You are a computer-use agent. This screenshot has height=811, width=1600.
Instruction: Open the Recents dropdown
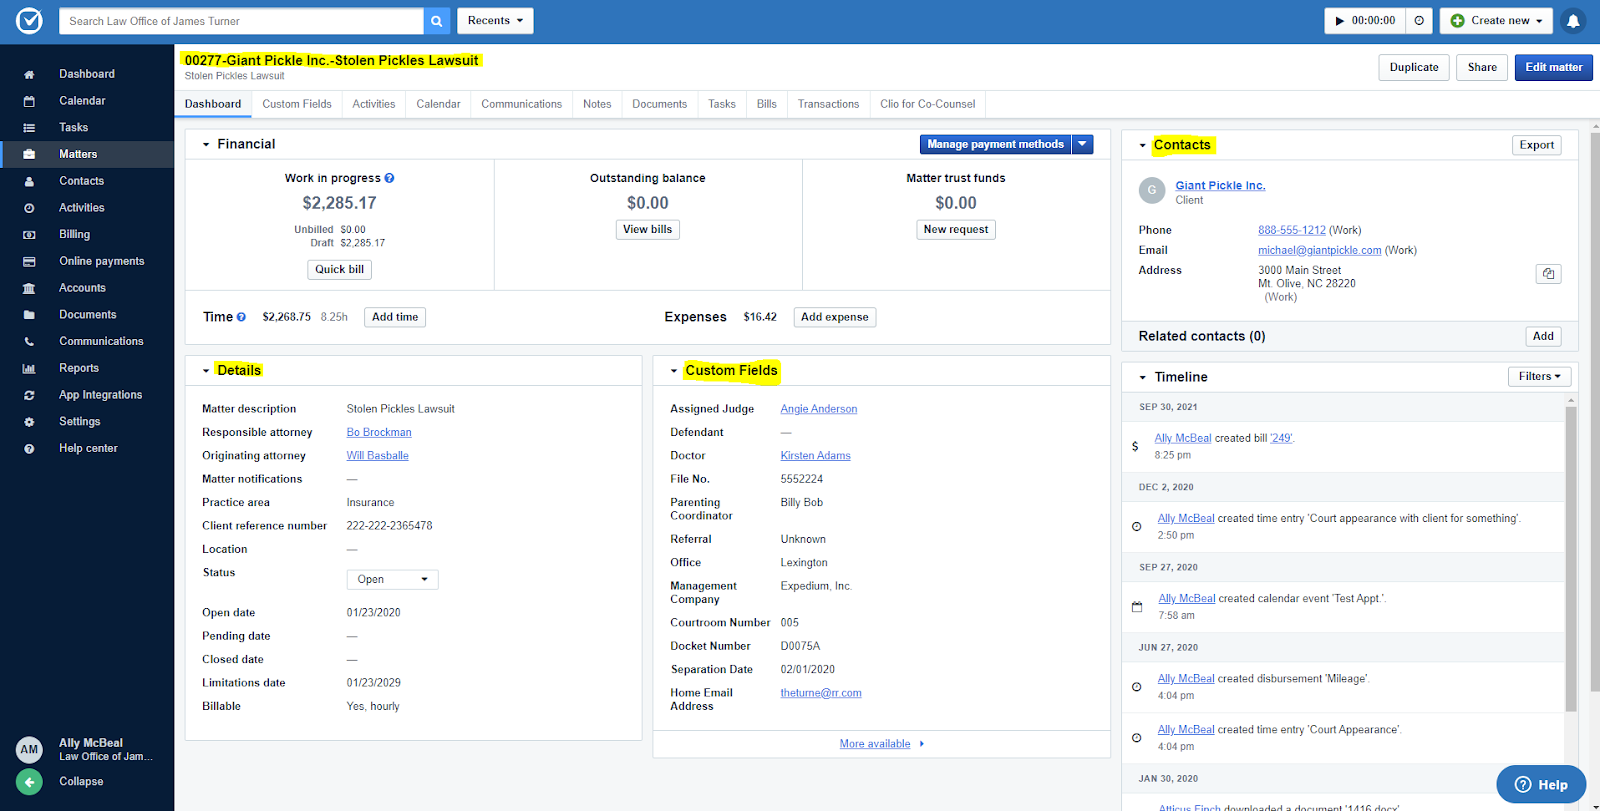(x=495, y=21)
